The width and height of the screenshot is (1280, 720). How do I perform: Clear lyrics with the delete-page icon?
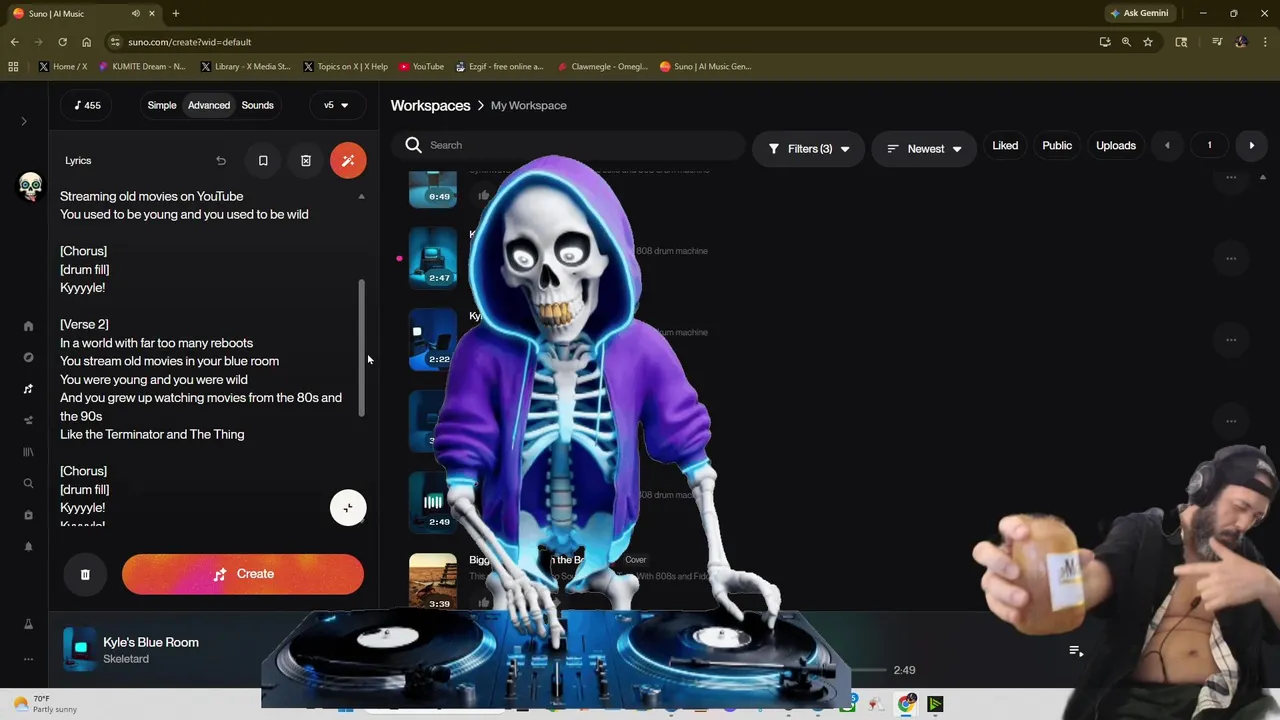[306, 160]
